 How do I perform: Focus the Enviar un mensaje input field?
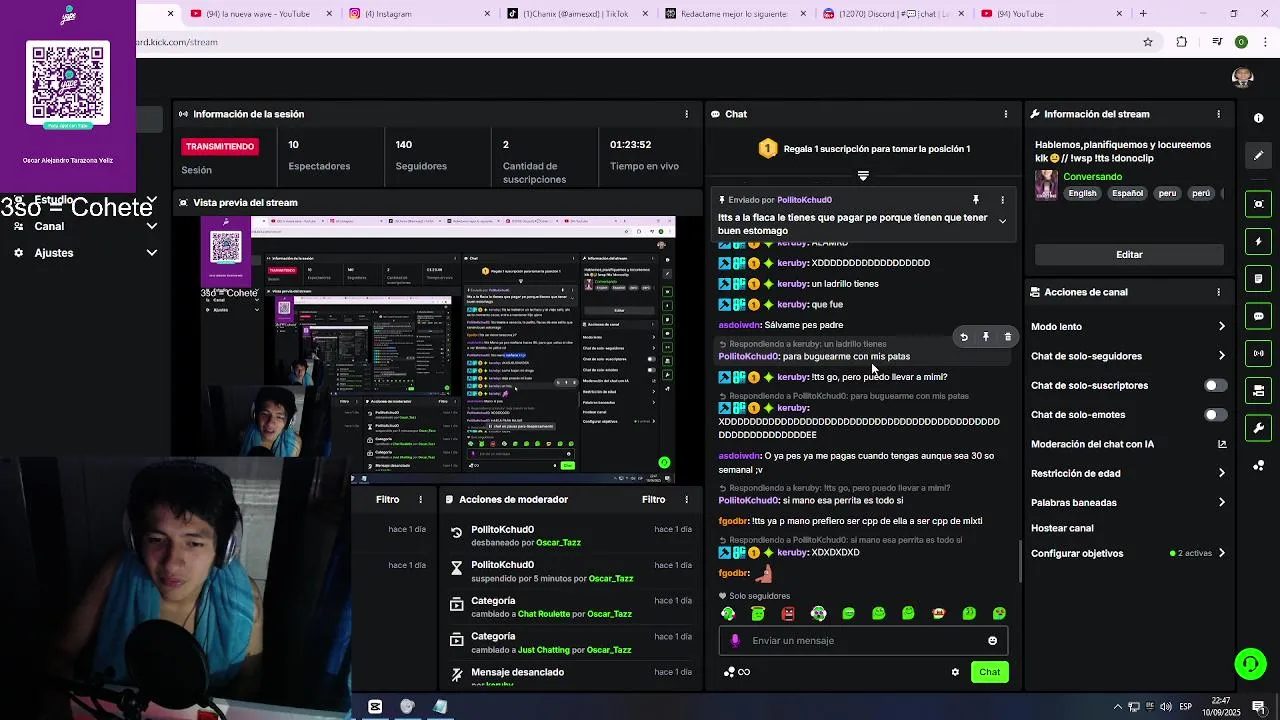pyautogui.click(x=862, y=641)
